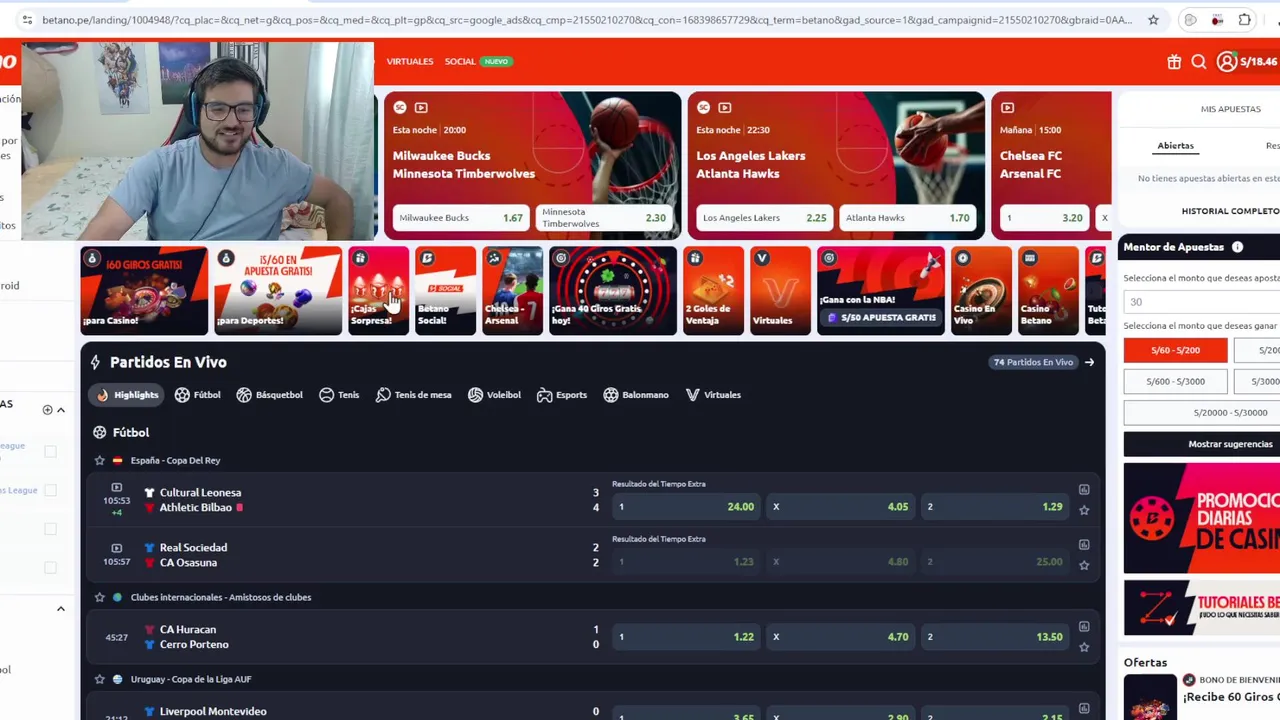
Task: Collapse the lower left sidebar chevron
Action: (x=60, y=609)
